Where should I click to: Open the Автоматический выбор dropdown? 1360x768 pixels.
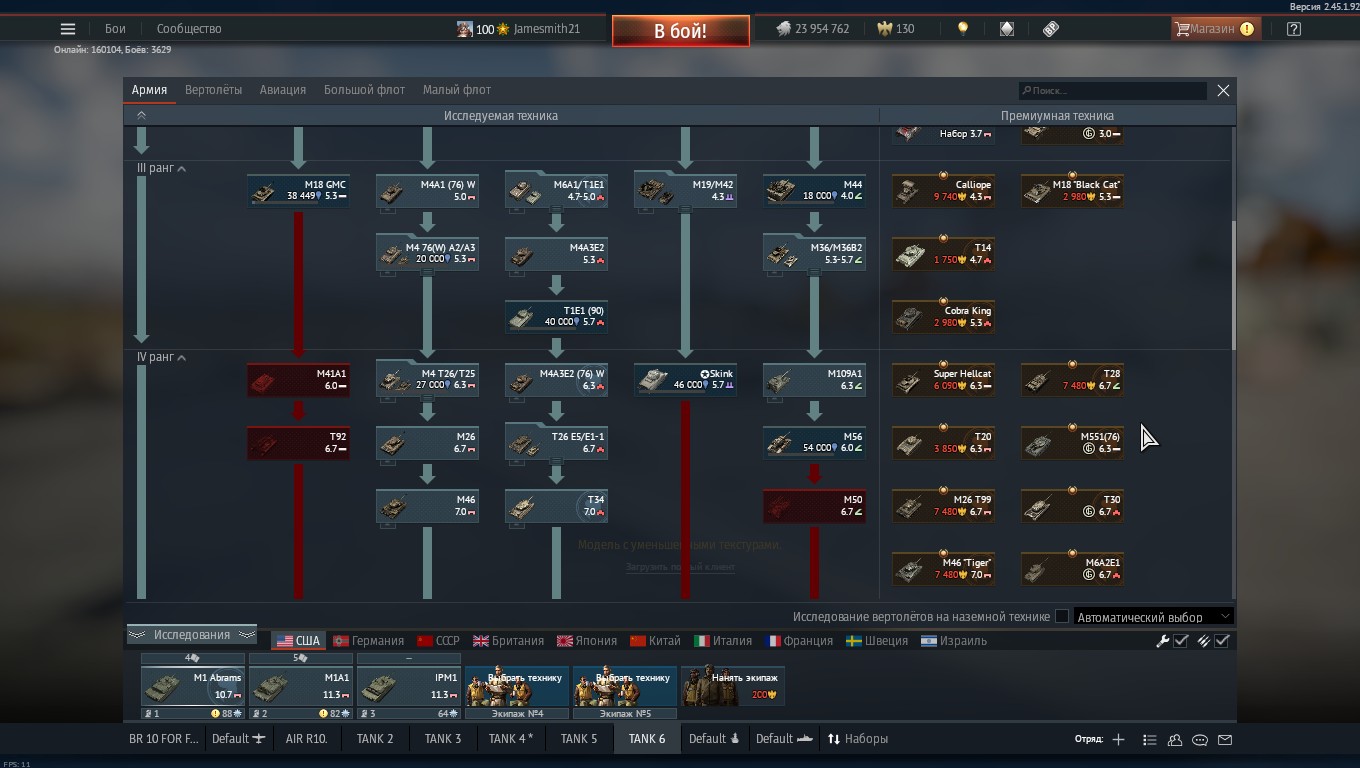(x=1153, y=617)
